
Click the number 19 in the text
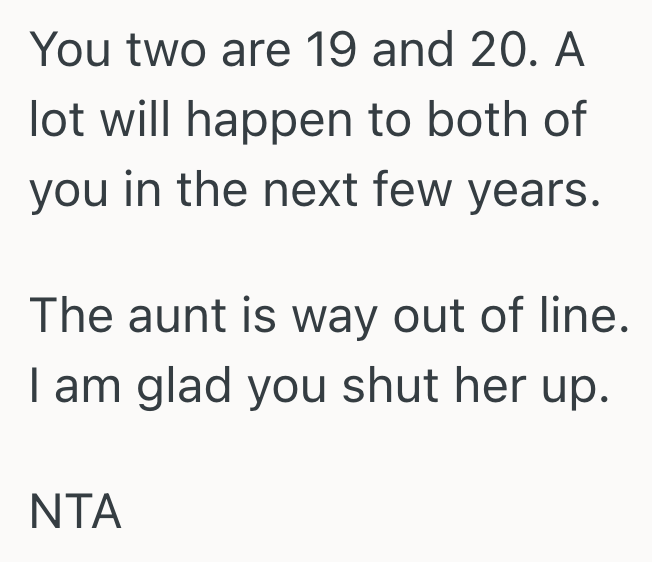(x=331, y=51)
